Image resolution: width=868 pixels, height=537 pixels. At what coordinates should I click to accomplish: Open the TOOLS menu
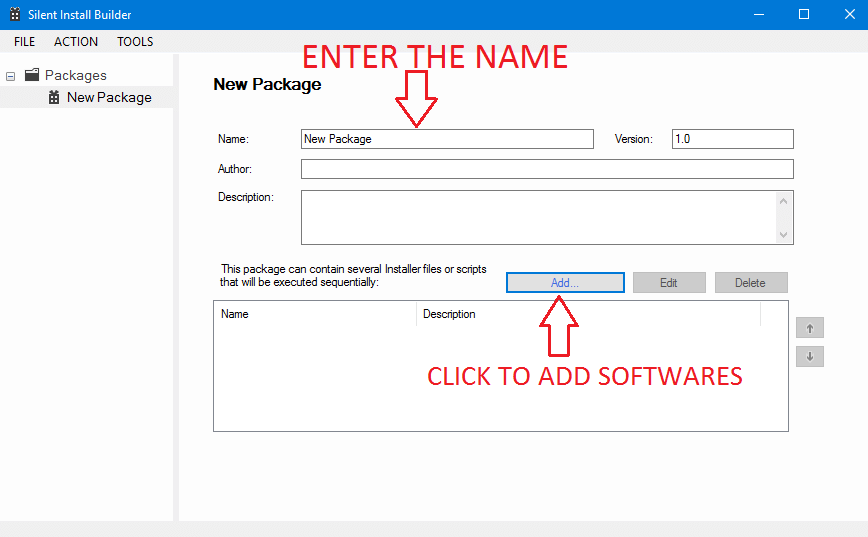[135, 42]
